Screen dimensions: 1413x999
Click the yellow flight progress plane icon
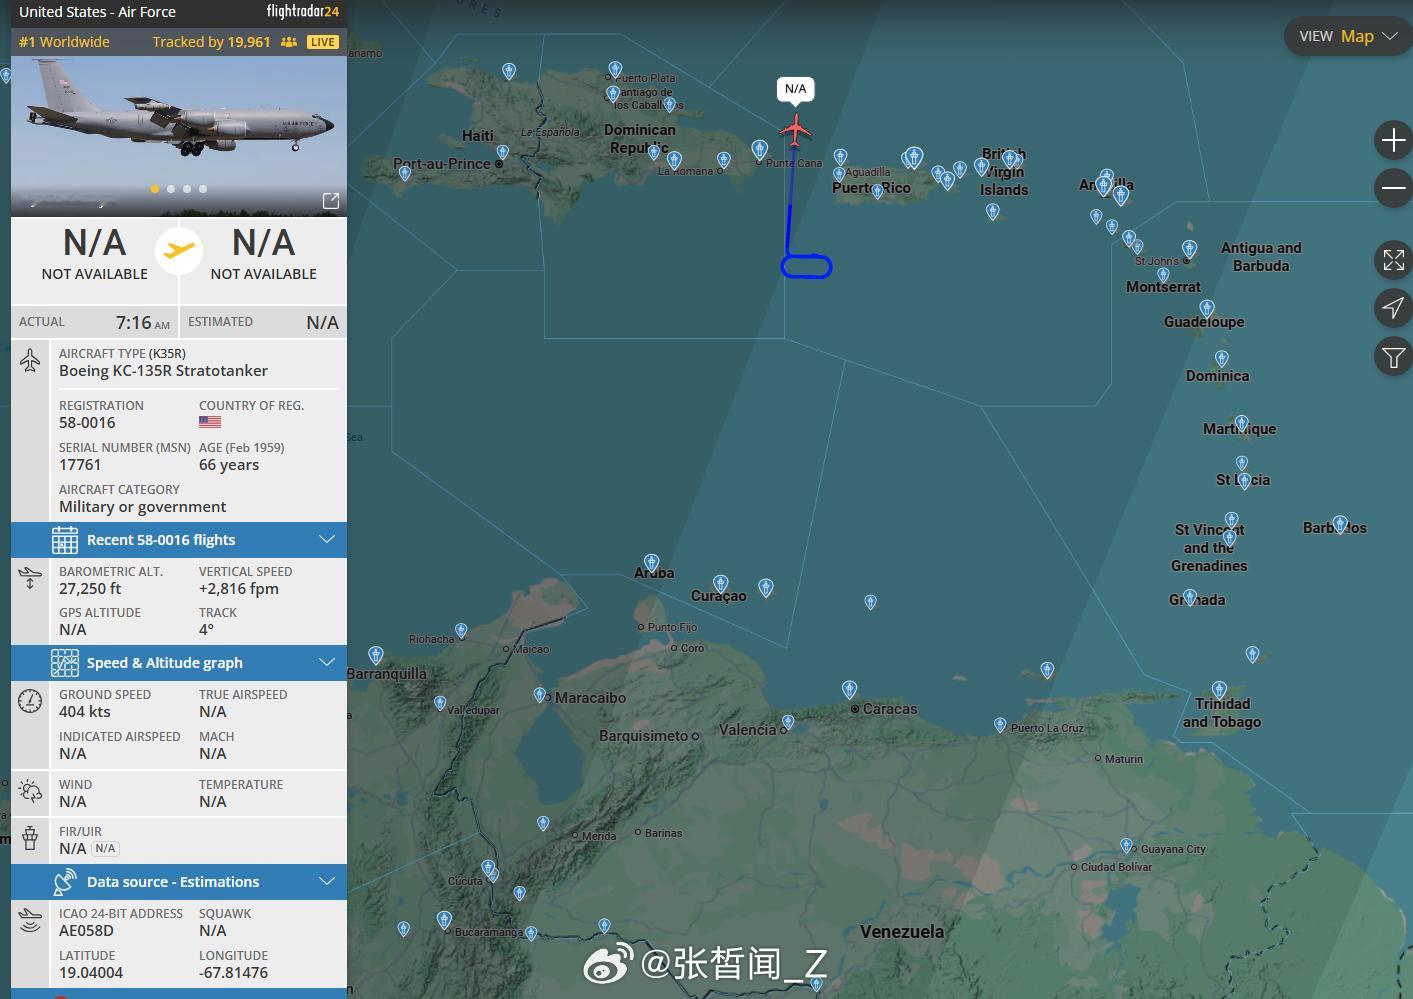(x=179, y=250)
